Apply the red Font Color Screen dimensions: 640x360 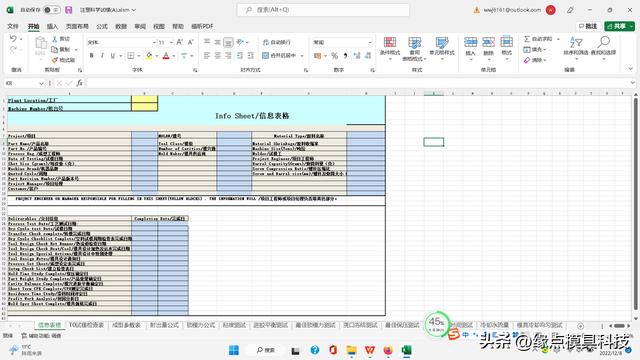coord(166,56)
